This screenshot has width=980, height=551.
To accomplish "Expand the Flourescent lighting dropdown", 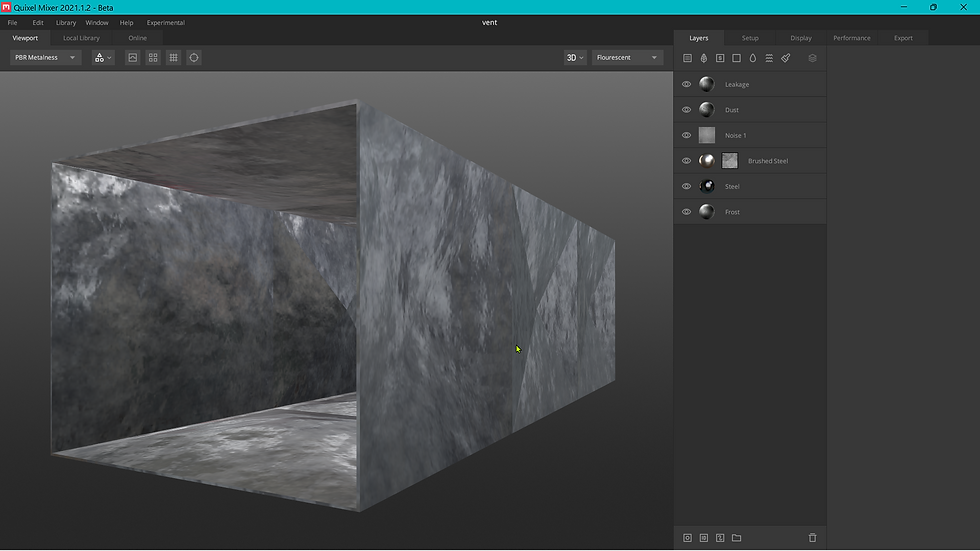I will 628,58.
